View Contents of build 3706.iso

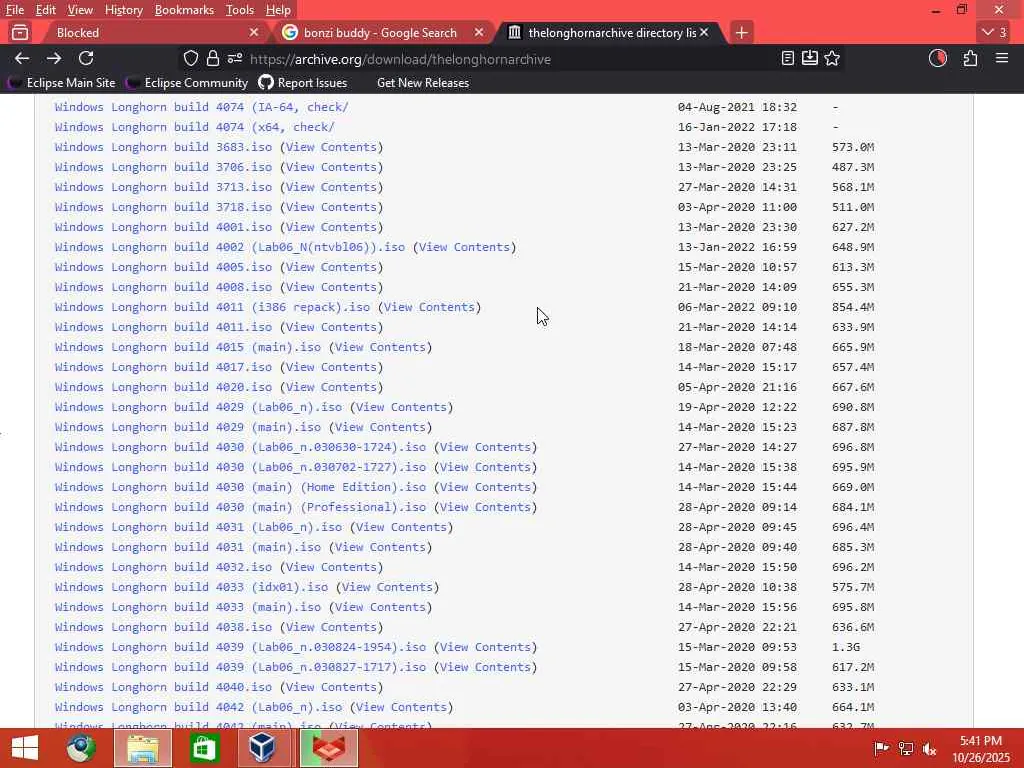point(331,167)
